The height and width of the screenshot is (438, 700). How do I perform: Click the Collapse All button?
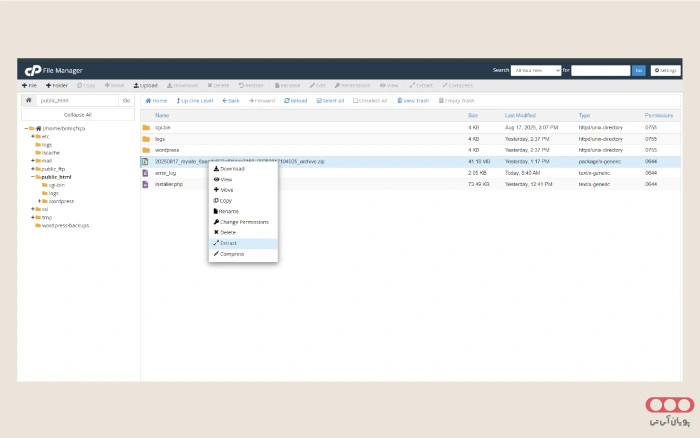(78, 115)
